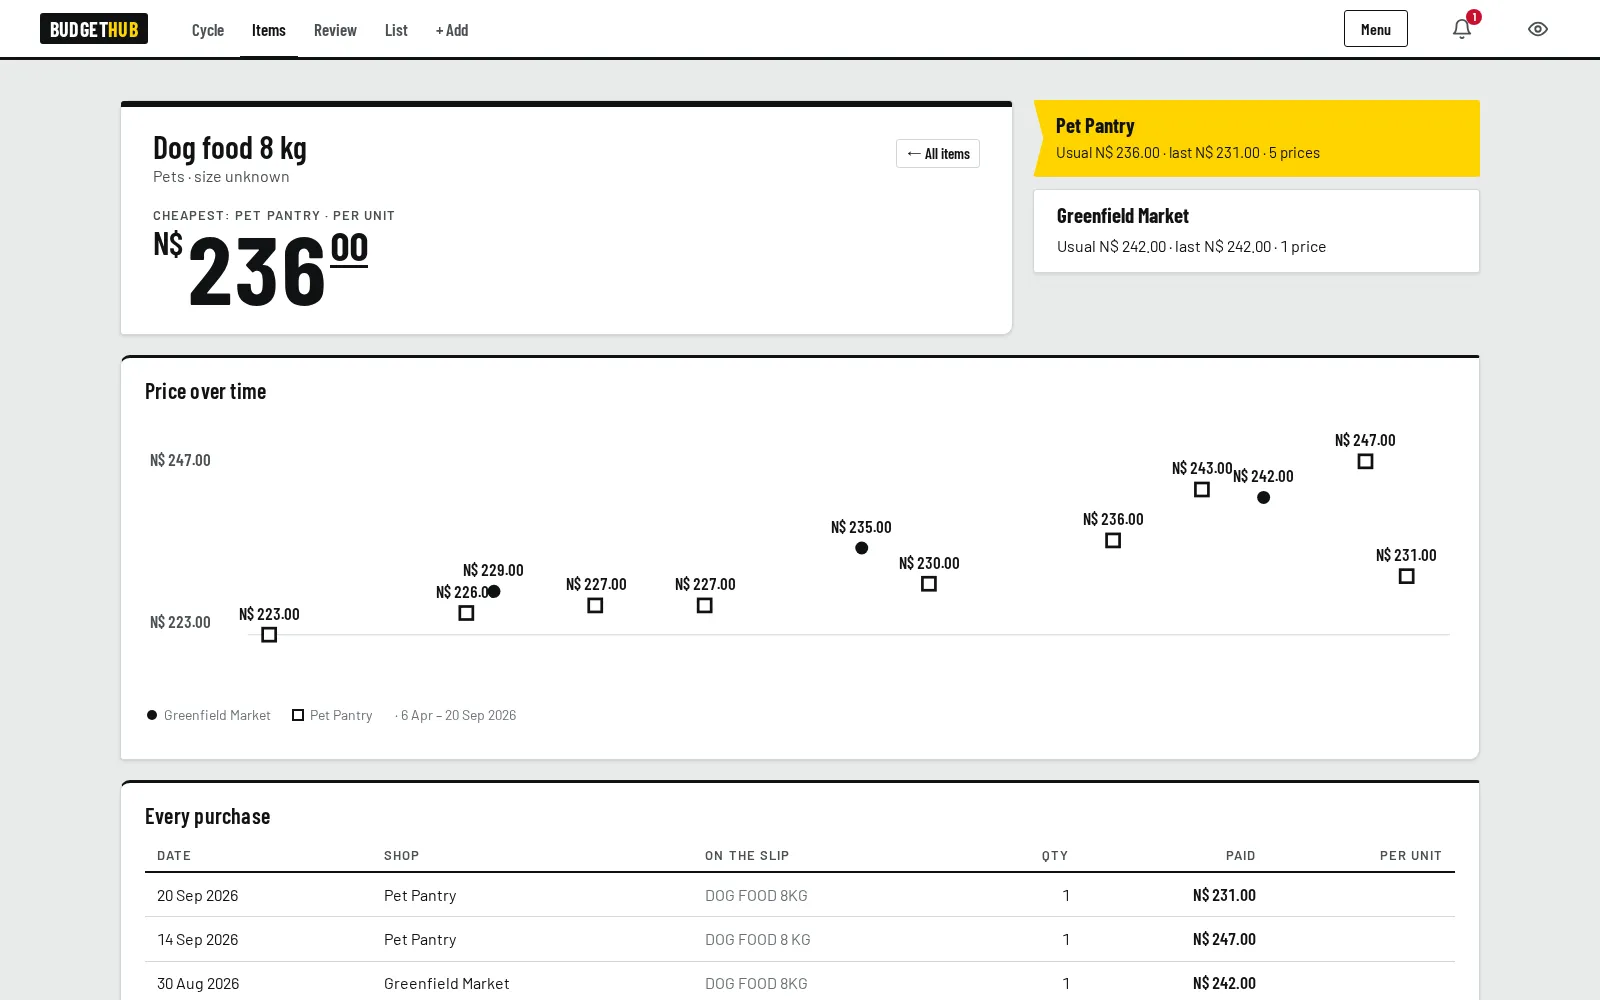Click the DOG FOOD 8 KG slip text
The width and height of the screenshot is (1600, 1000).
coord(758,939)
